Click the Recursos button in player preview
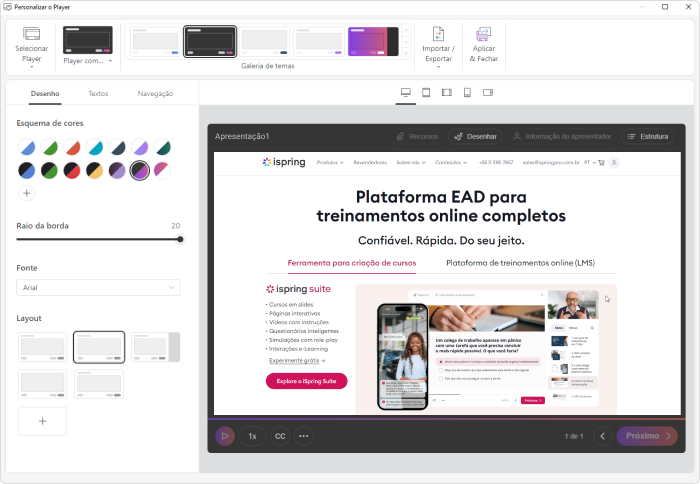This screenshot has width=700, height=484. pos(417,136)
